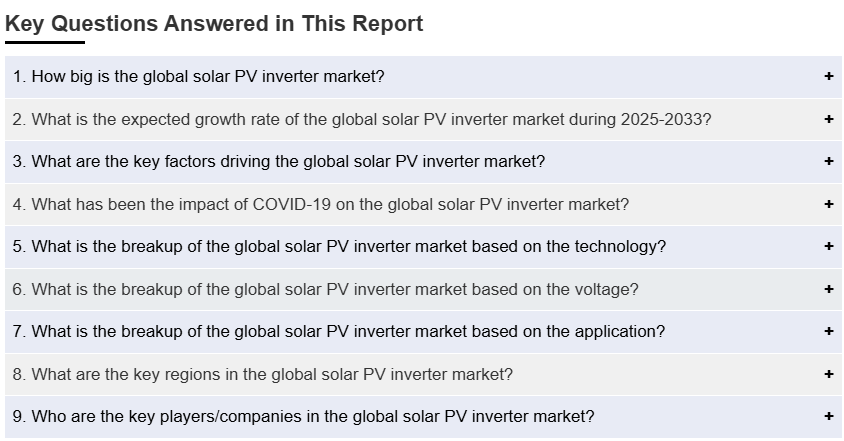Expand question 6 on breakup by voltage
Viewport: 844px width, 441px height.
(325, 289)
